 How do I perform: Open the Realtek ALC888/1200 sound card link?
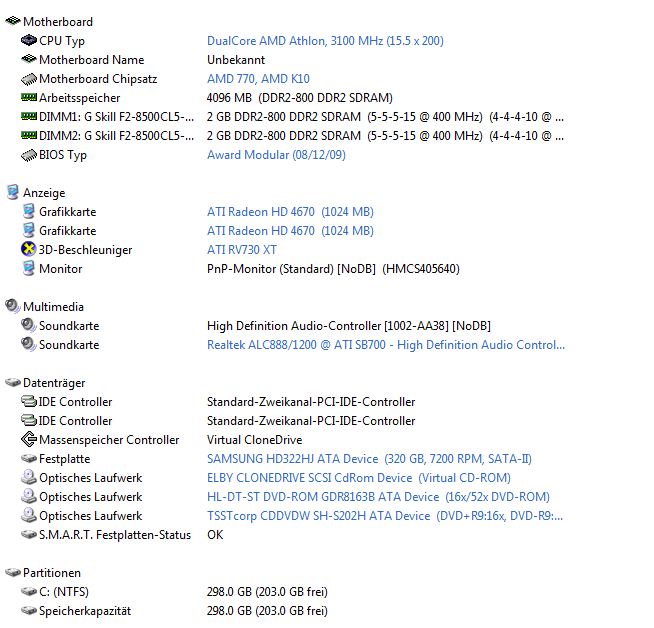(x=386, y=345)
